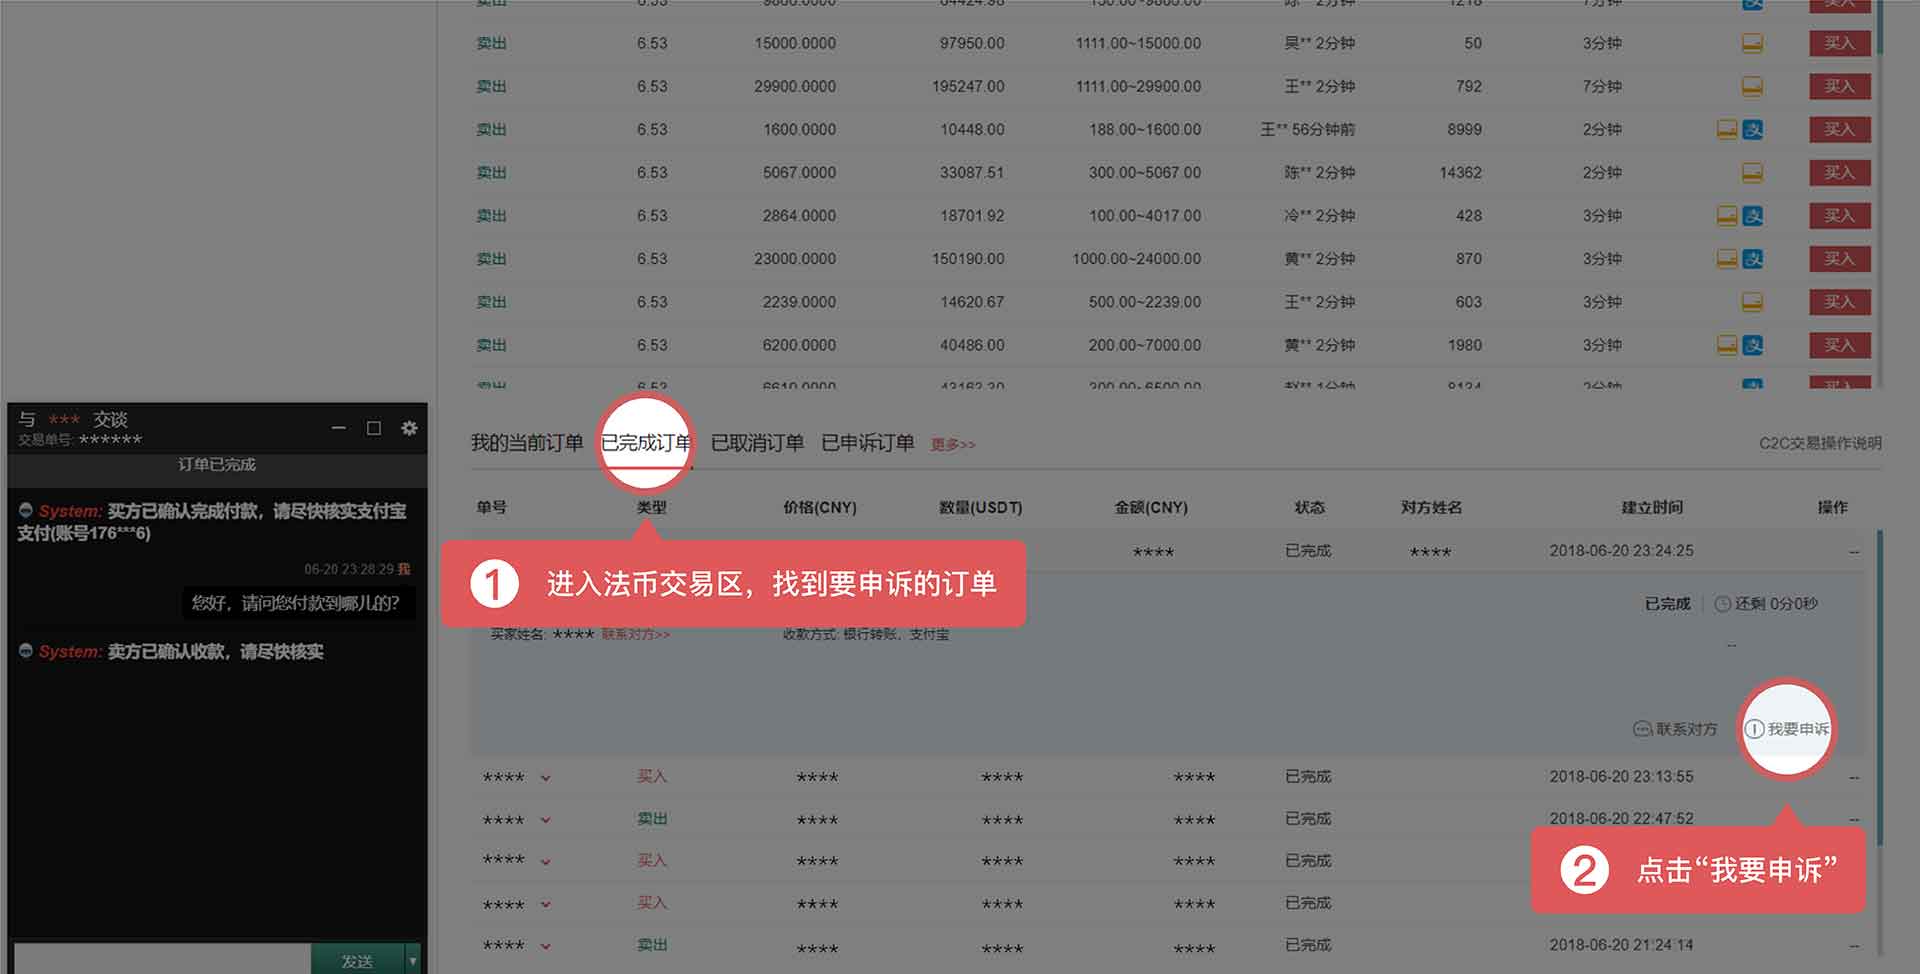Minimize the chat window
The height and width of the screenshot is (974, 1920).
click(339, 428)
